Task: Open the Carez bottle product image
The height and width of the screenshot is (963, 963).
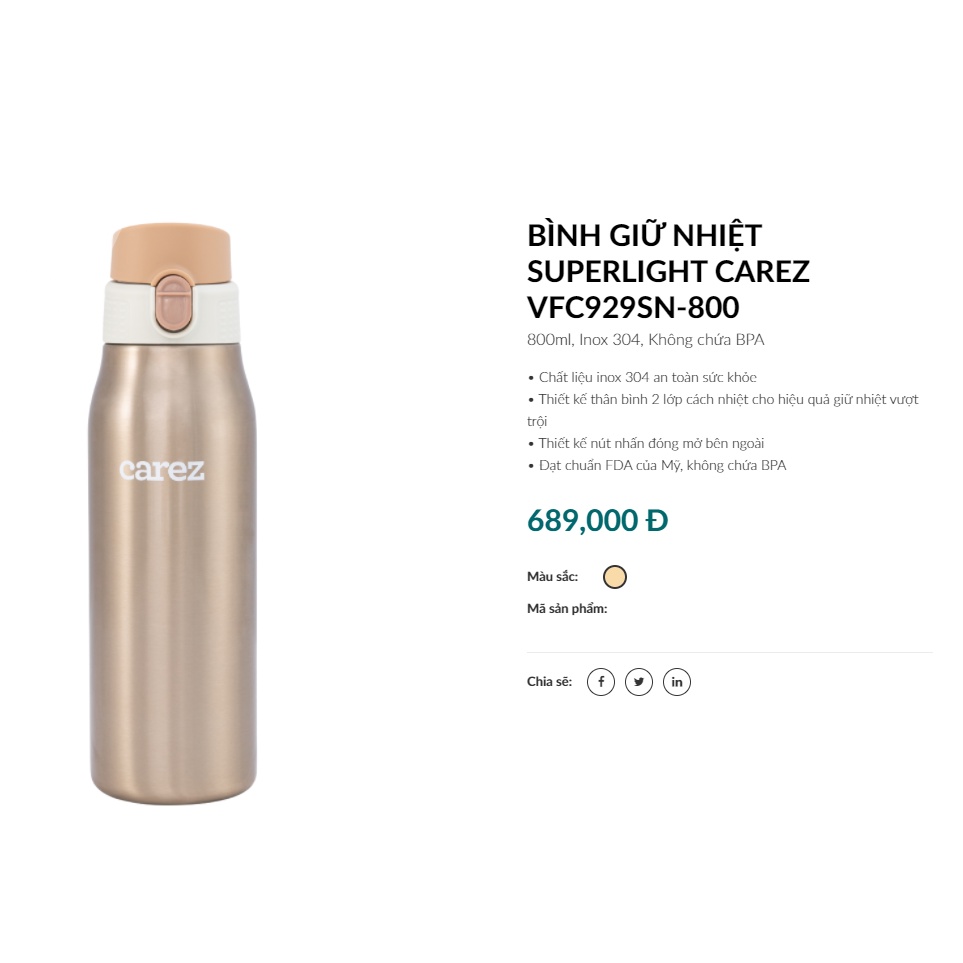Action: click(x=173, y=515)
